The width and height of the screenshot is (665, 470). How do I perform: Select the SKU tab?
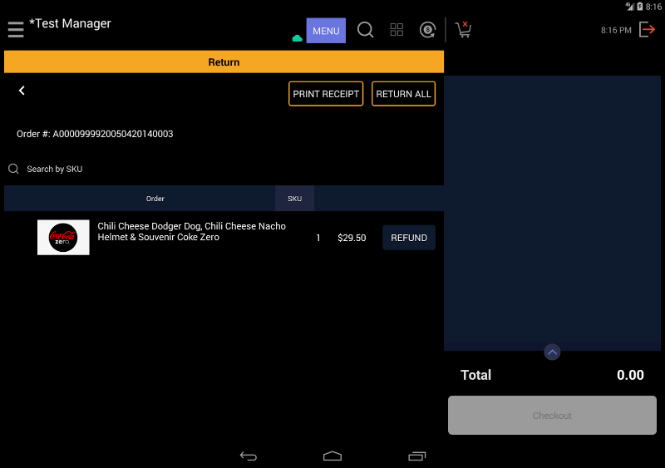(295, 198)
